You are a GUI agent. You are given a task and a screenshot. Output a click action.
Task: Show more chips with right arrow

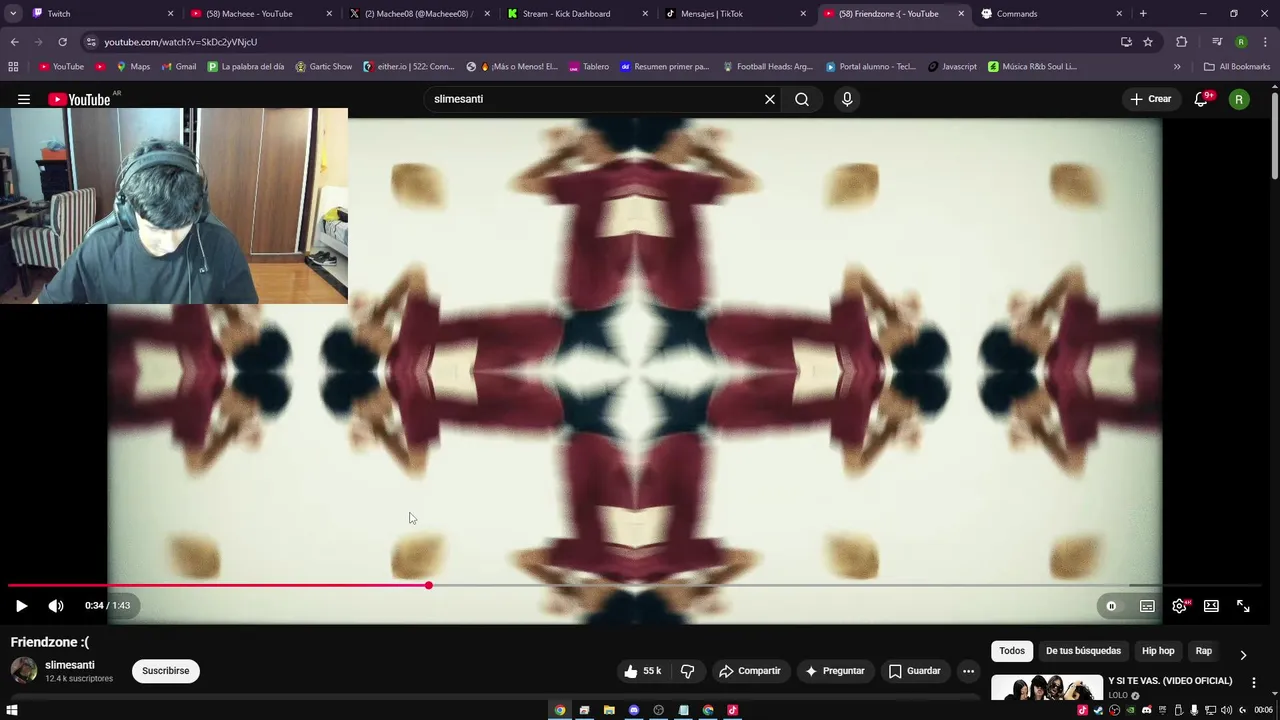tap(1243, 655)
